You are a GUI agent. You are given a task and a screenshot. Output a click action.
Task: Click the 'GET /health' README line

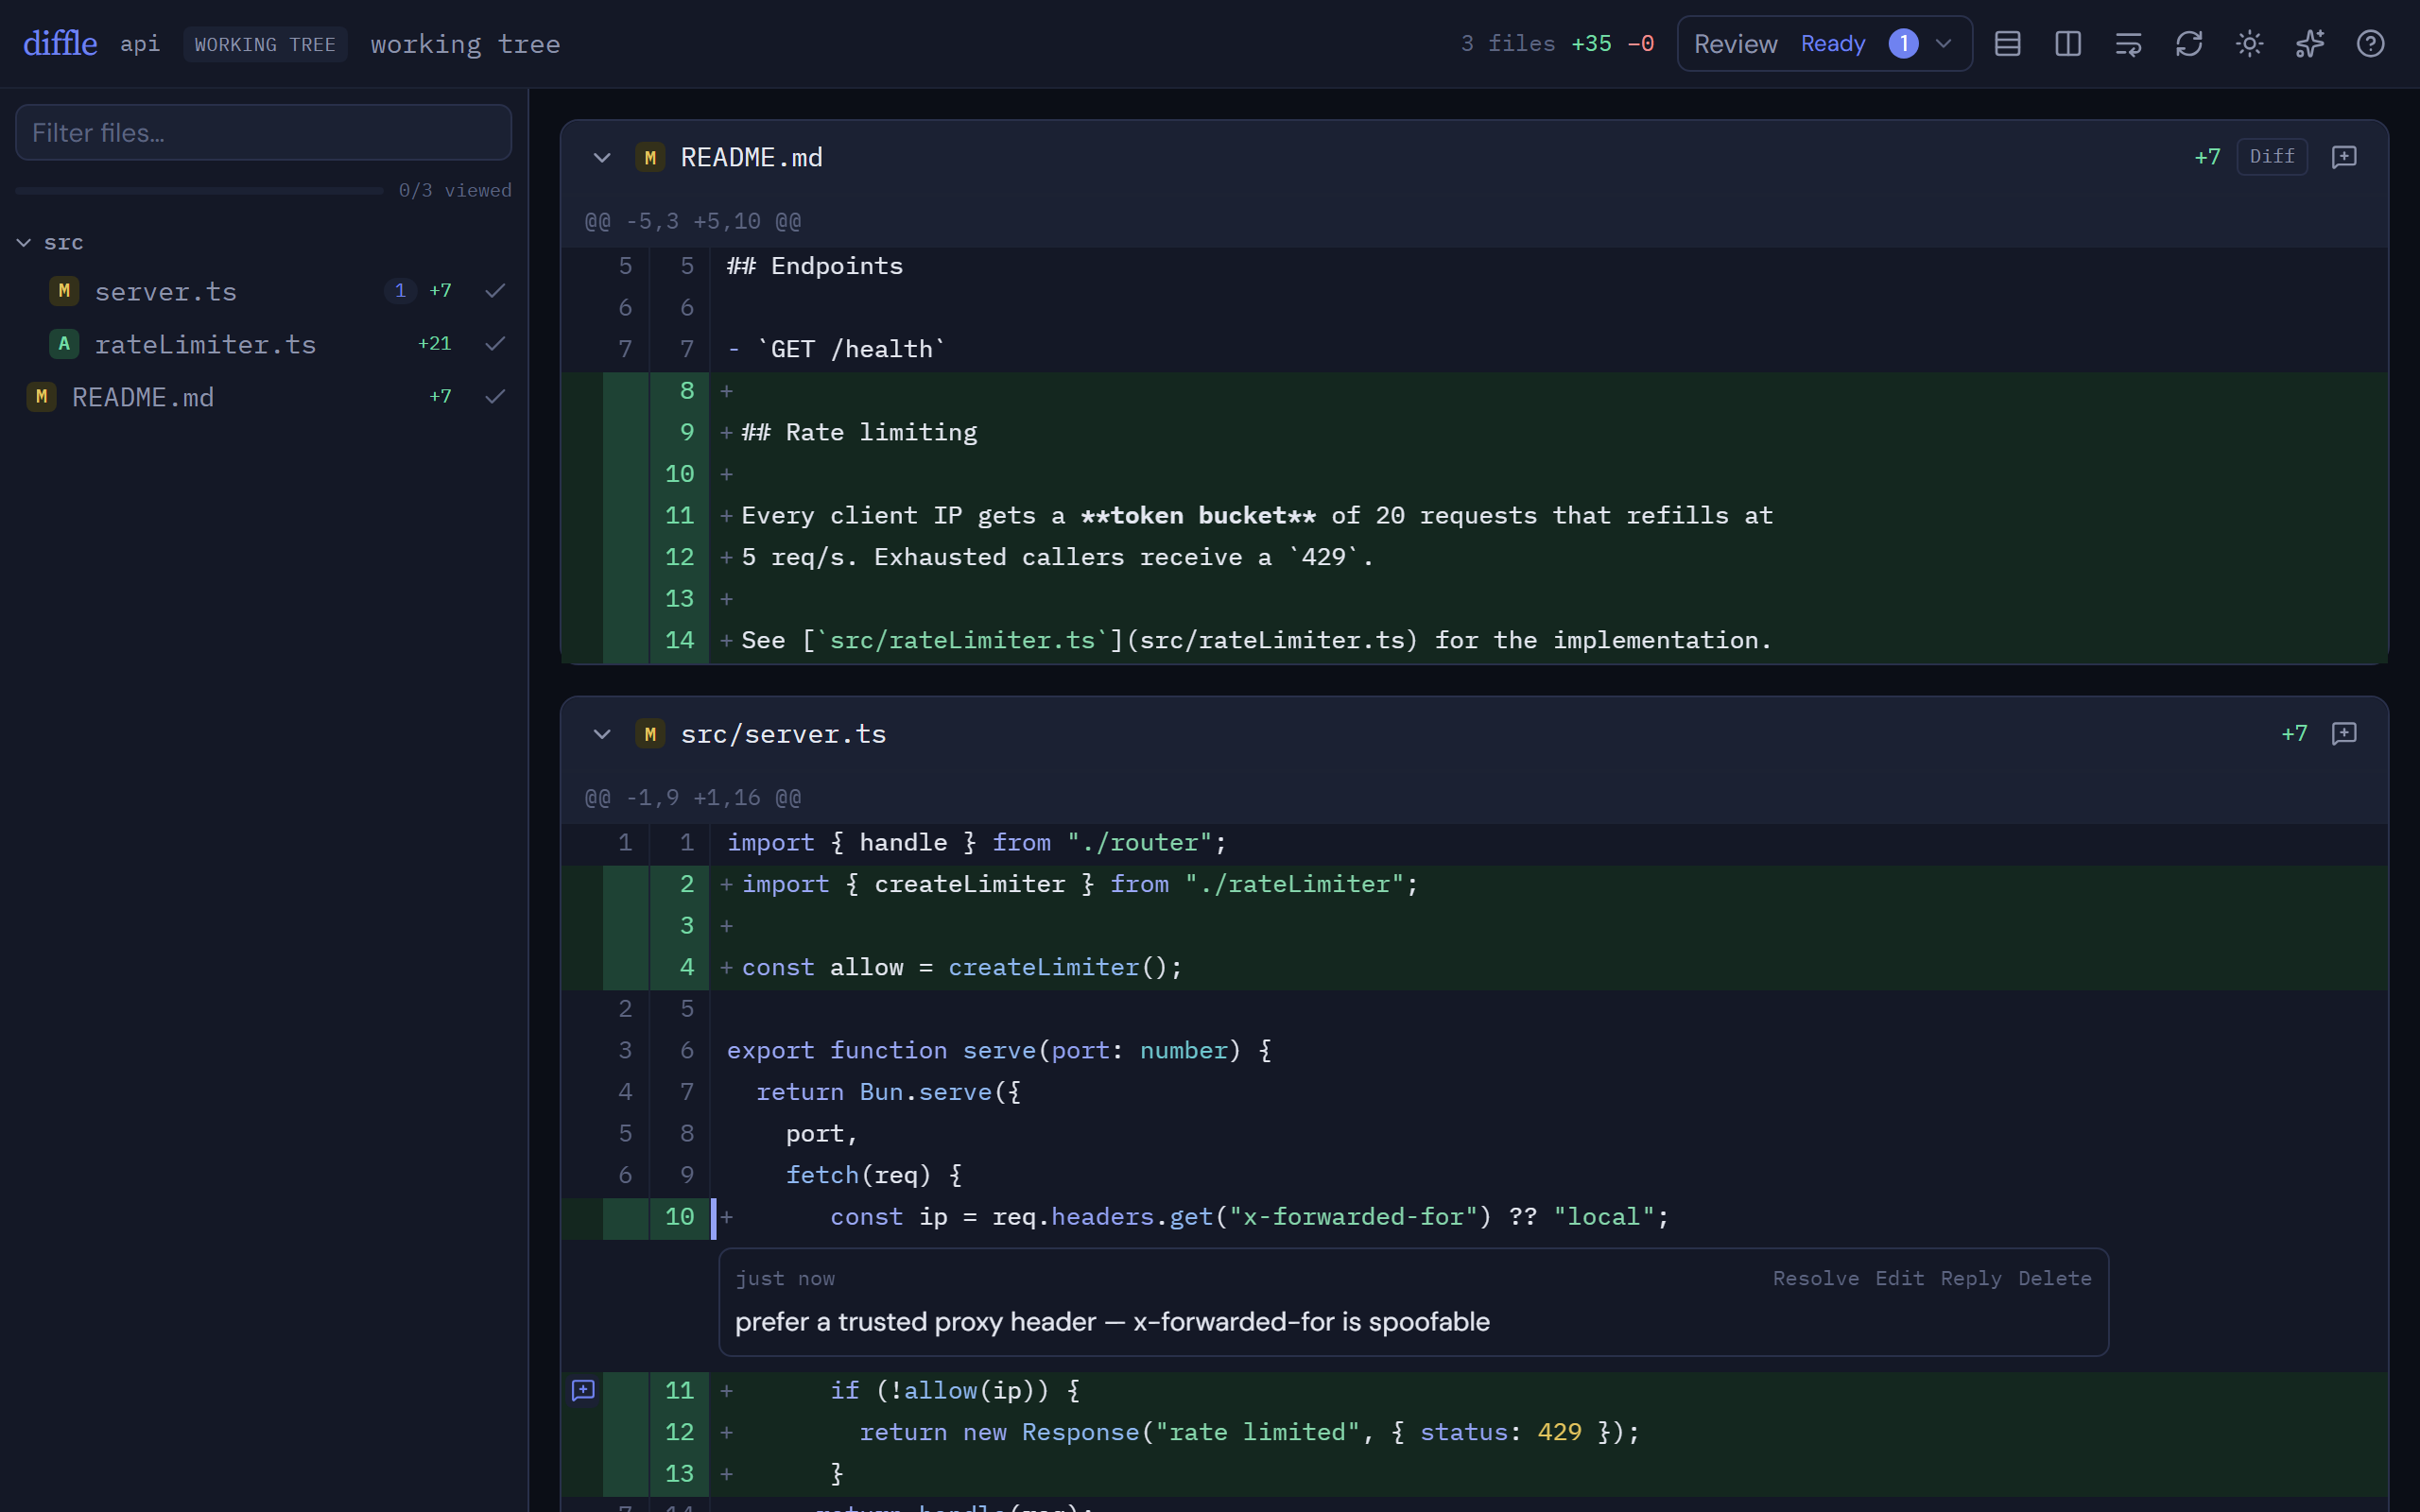pos(1474,350)
